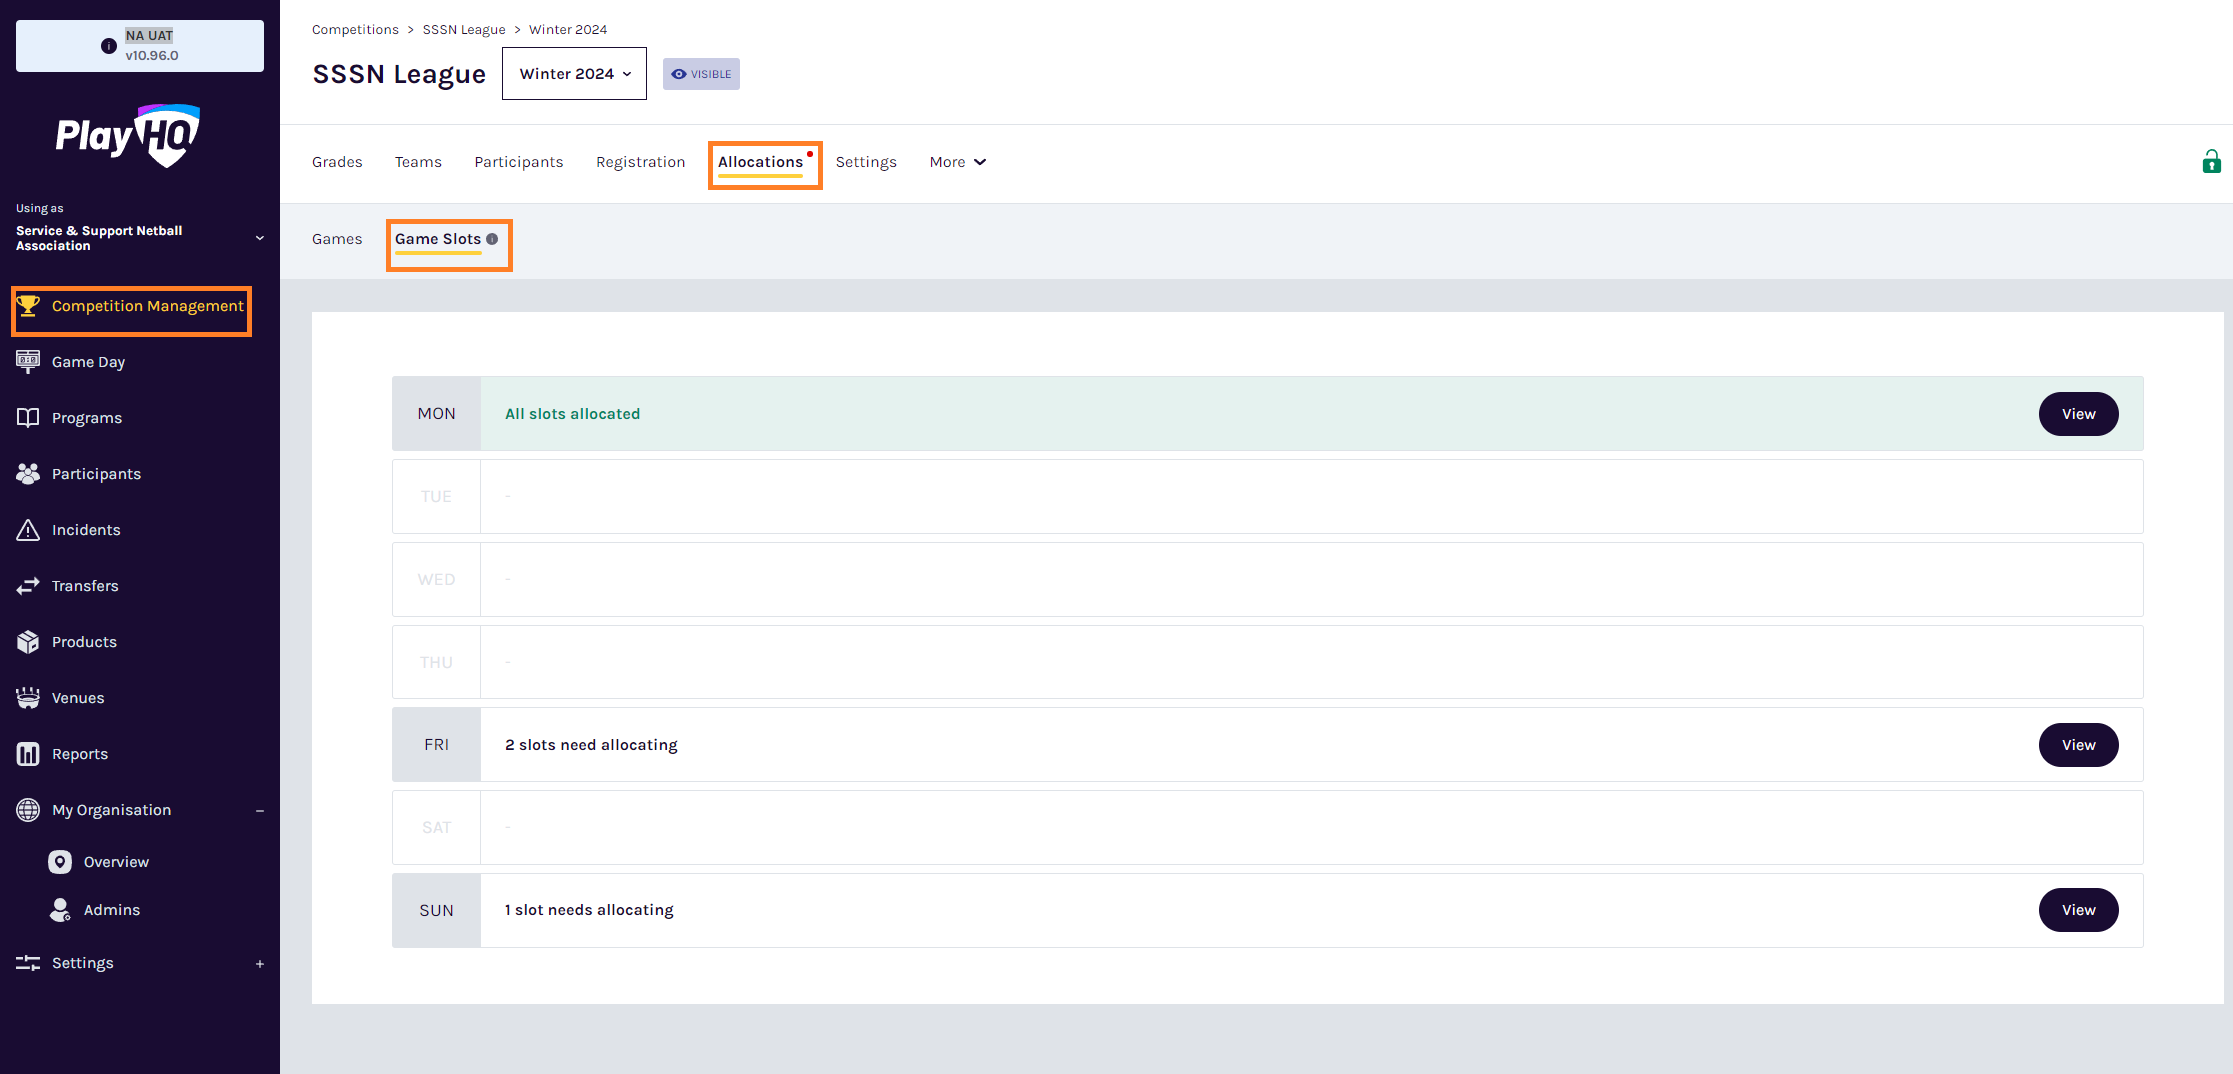2233x1074 pixels.
Task: Switch to the Teams tab
Action: click(x=418, y=162)
